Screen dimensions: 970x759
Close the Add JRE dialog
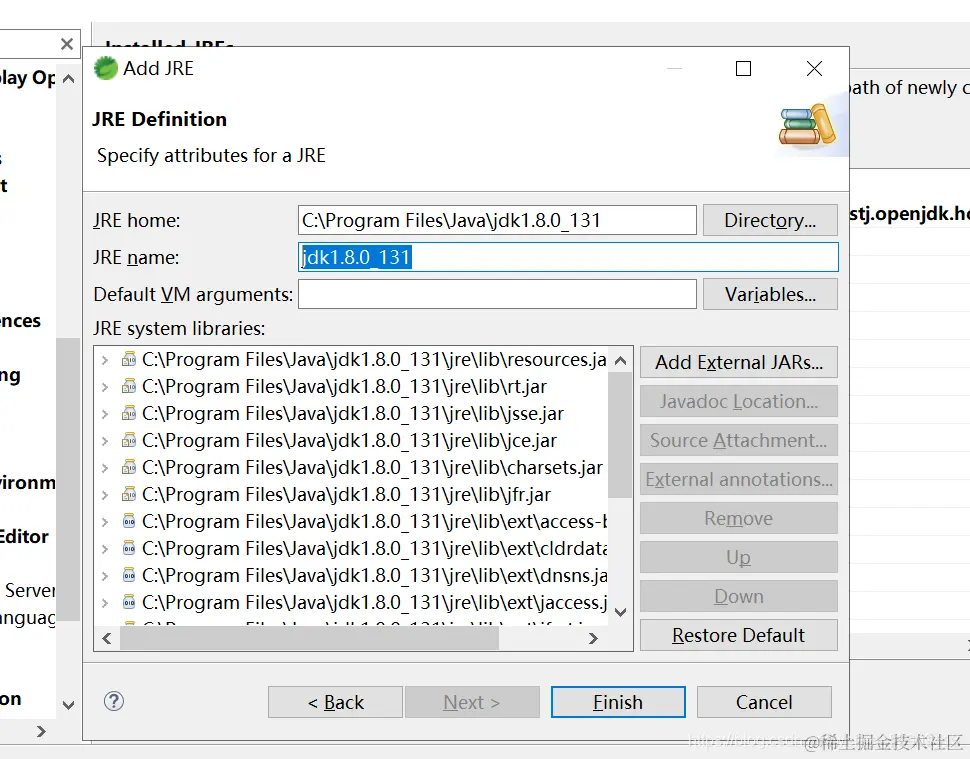click(x=814, y=68)
